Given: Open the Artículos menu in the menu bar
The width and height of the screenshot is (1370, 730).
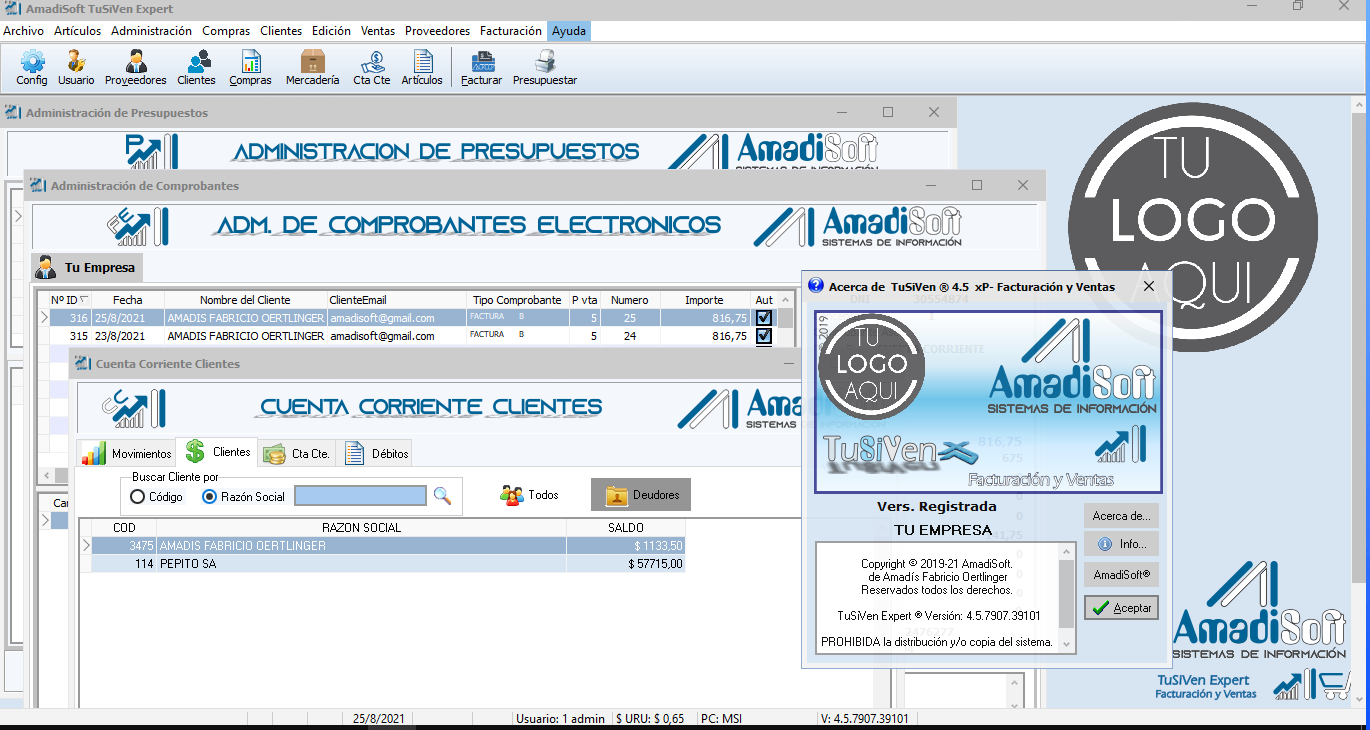Looking at the screenshot, I should pos(78,31).
